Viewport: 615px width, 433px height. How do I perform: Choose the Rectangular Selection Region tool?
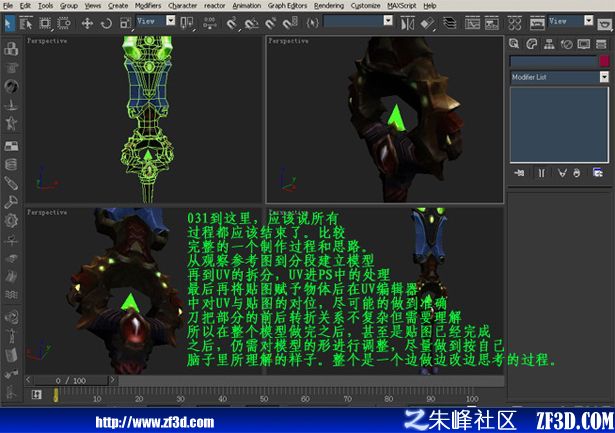pos(45,24)
